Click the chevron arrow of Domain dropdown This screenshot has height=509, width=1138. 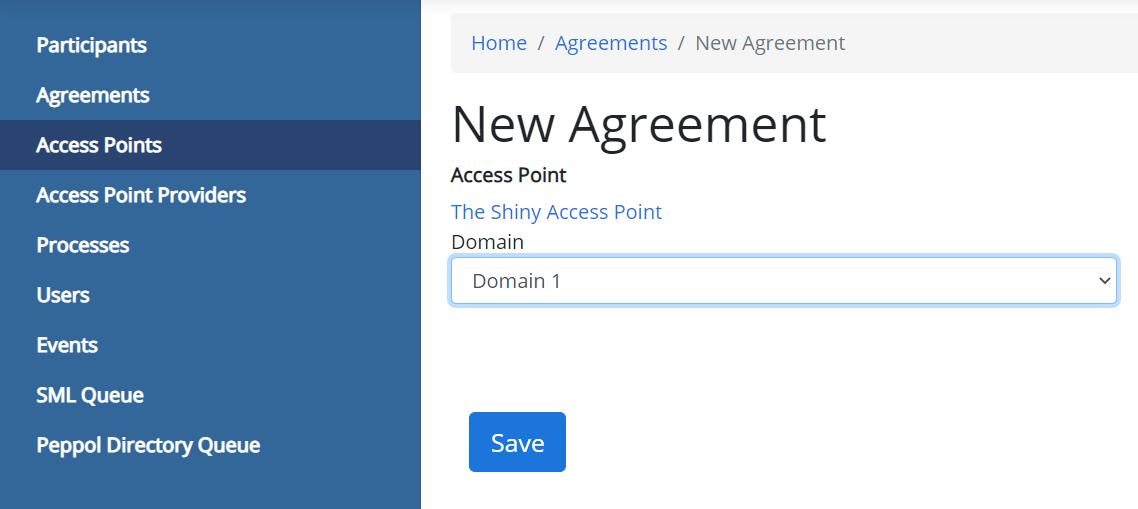1104,281
